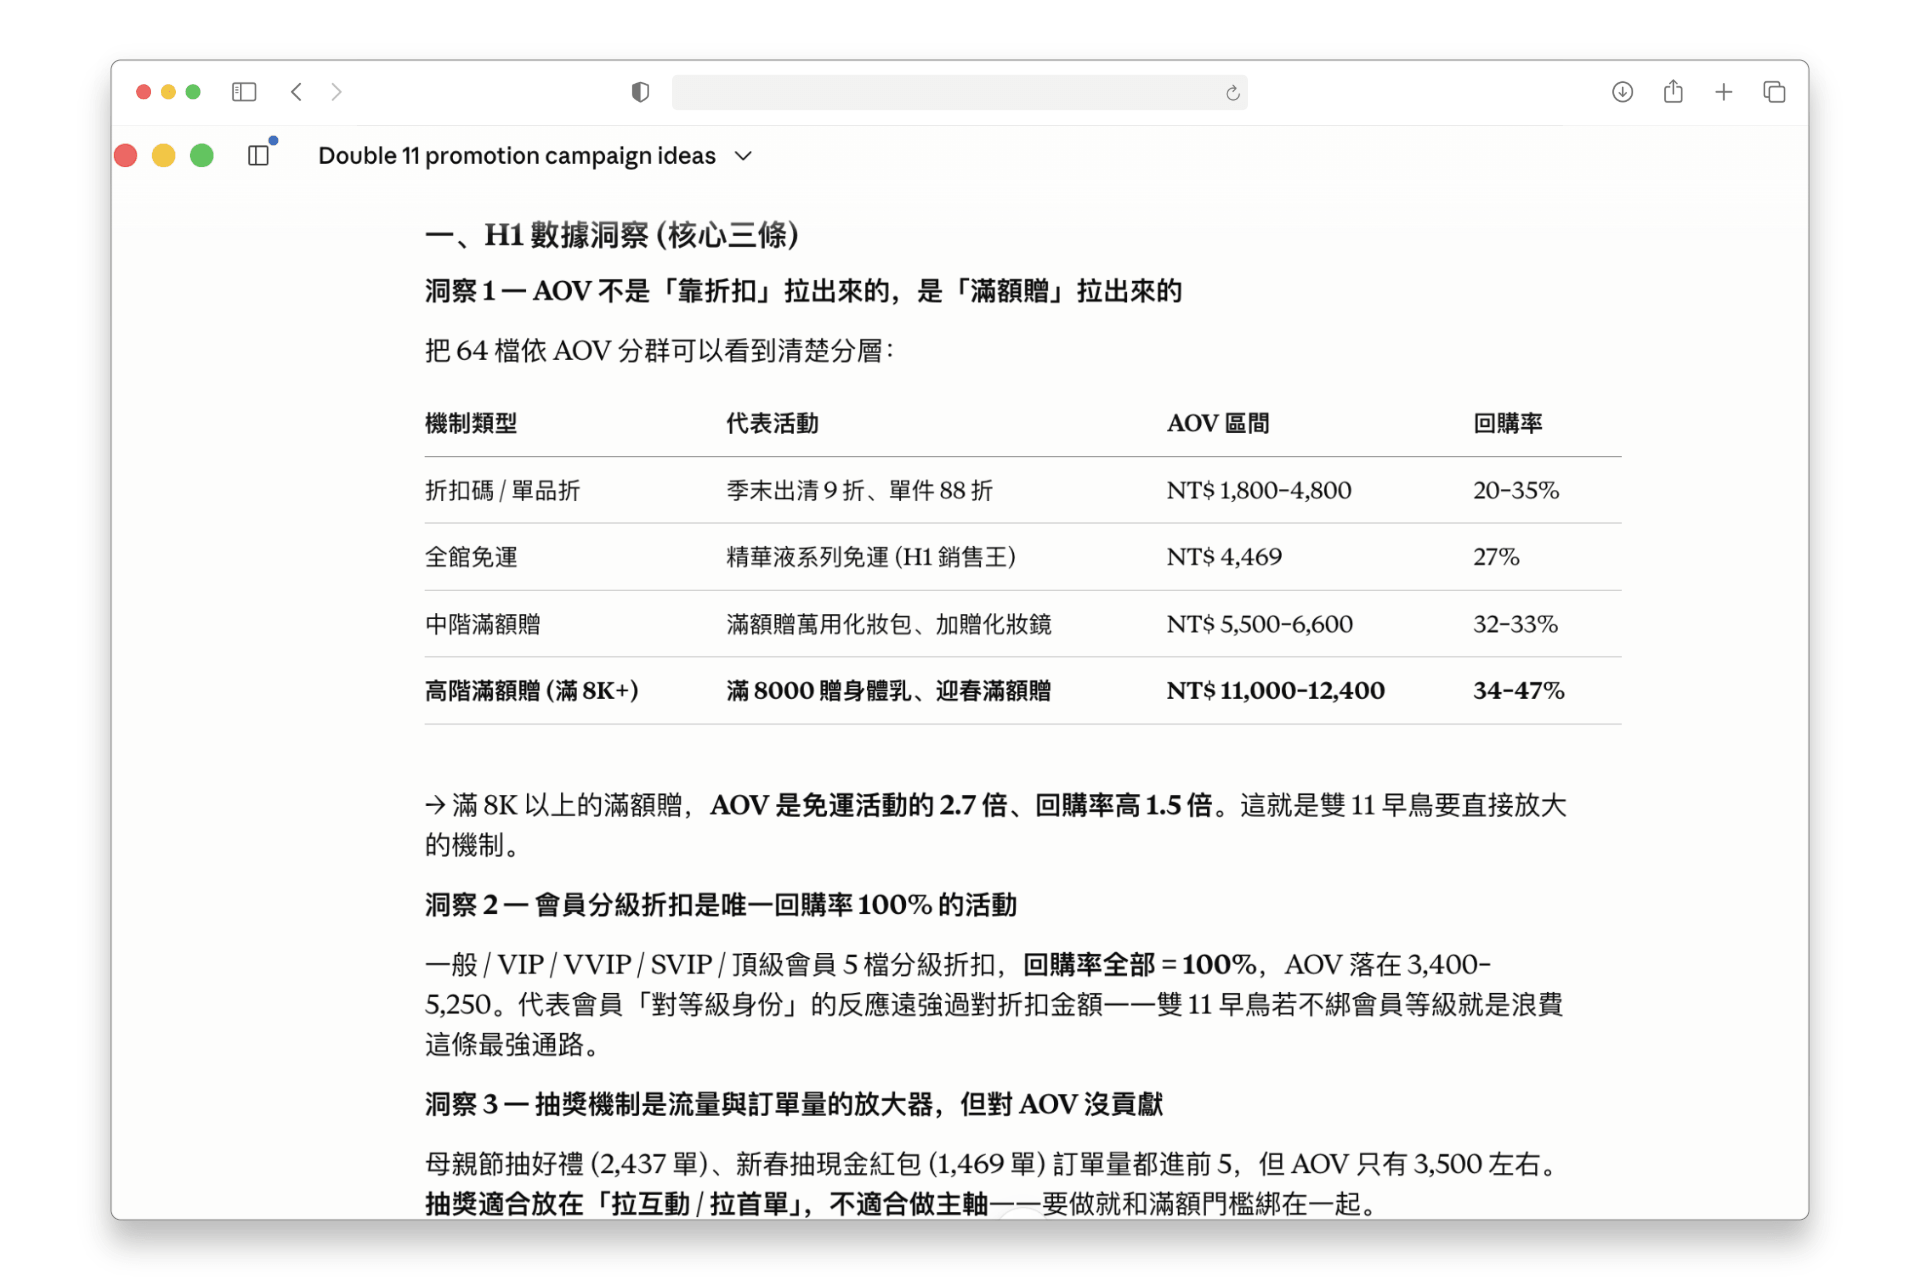The image size is (1920, 1280).
Task: Click the browser address bar
Action: [959, 92]
